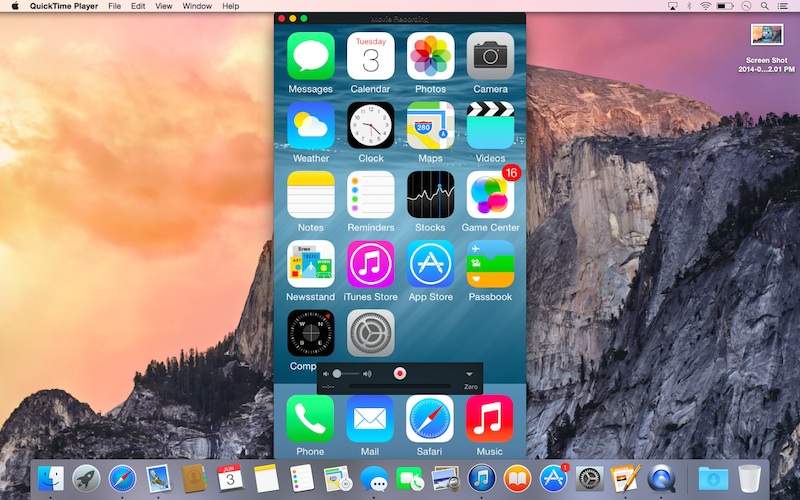The width and height of the screenshot is (800, 500).
Task: Open the QuickTime Player application menu
Action: click(62, 6)
